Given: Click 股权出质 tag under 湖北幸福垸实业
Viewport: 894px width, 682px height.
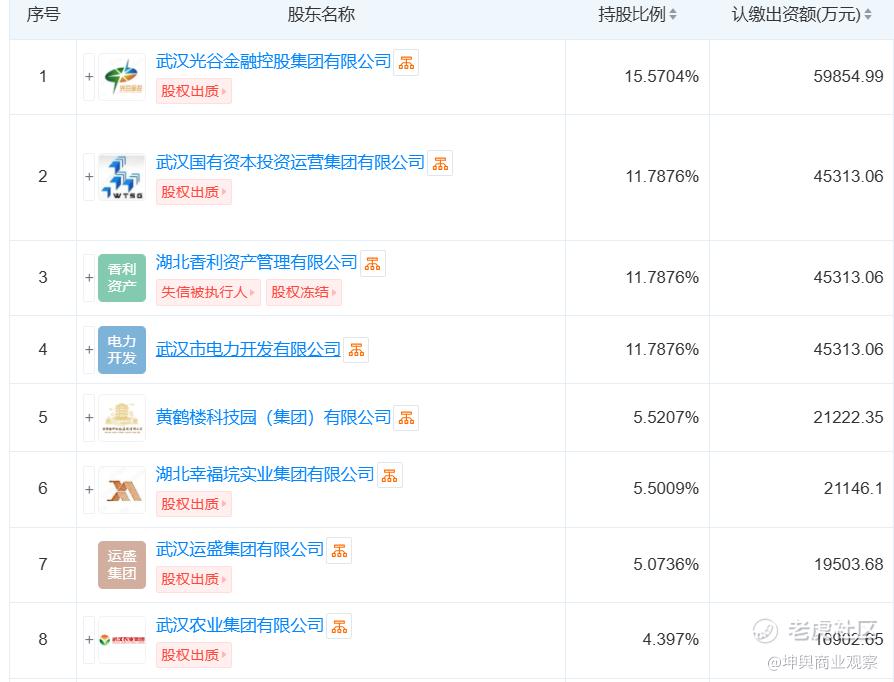Looking at the screenshot, I should click(x=194, y=504).
